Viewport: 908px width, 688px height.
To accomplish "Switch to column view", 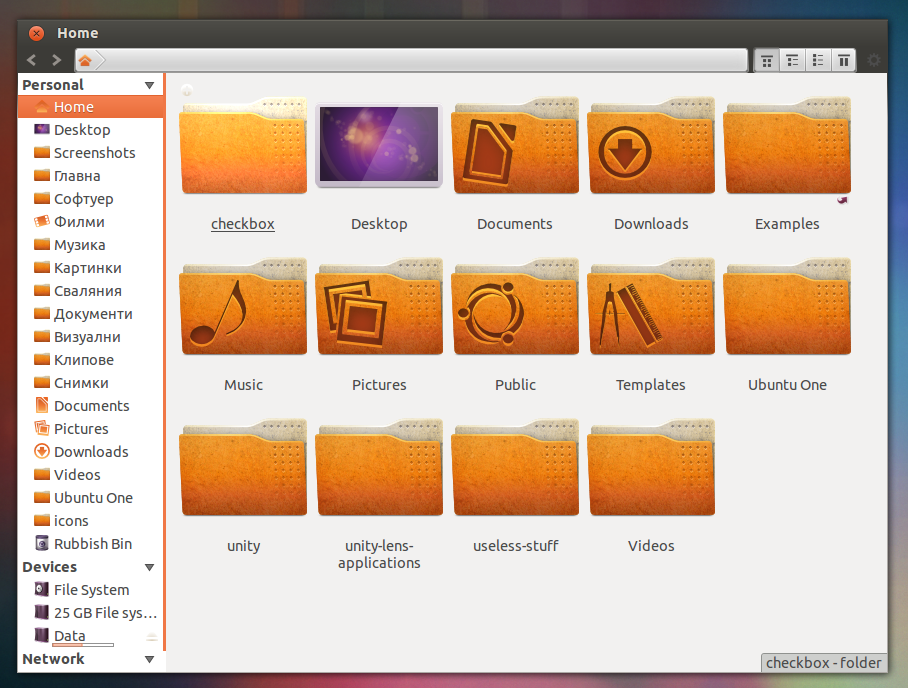I will (x=844, y=61).
